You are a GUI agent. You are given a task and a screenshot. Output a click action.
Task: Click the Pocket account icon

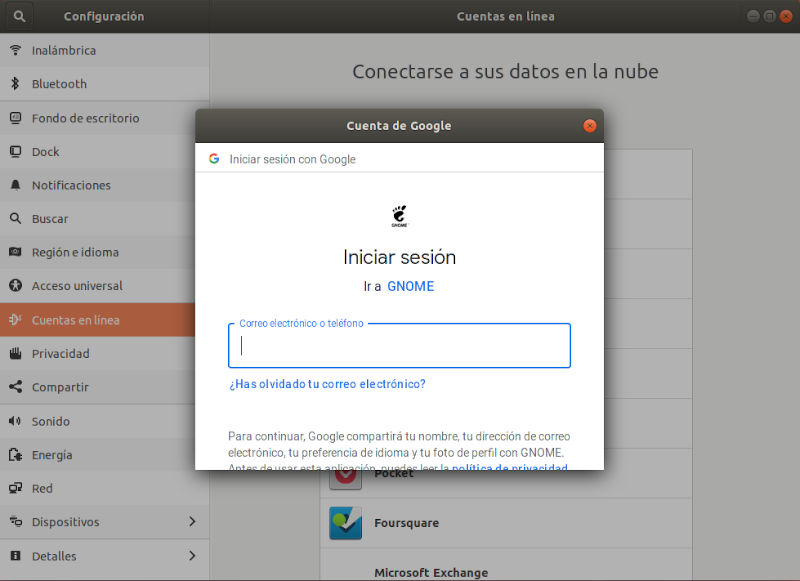coord(345,478)
